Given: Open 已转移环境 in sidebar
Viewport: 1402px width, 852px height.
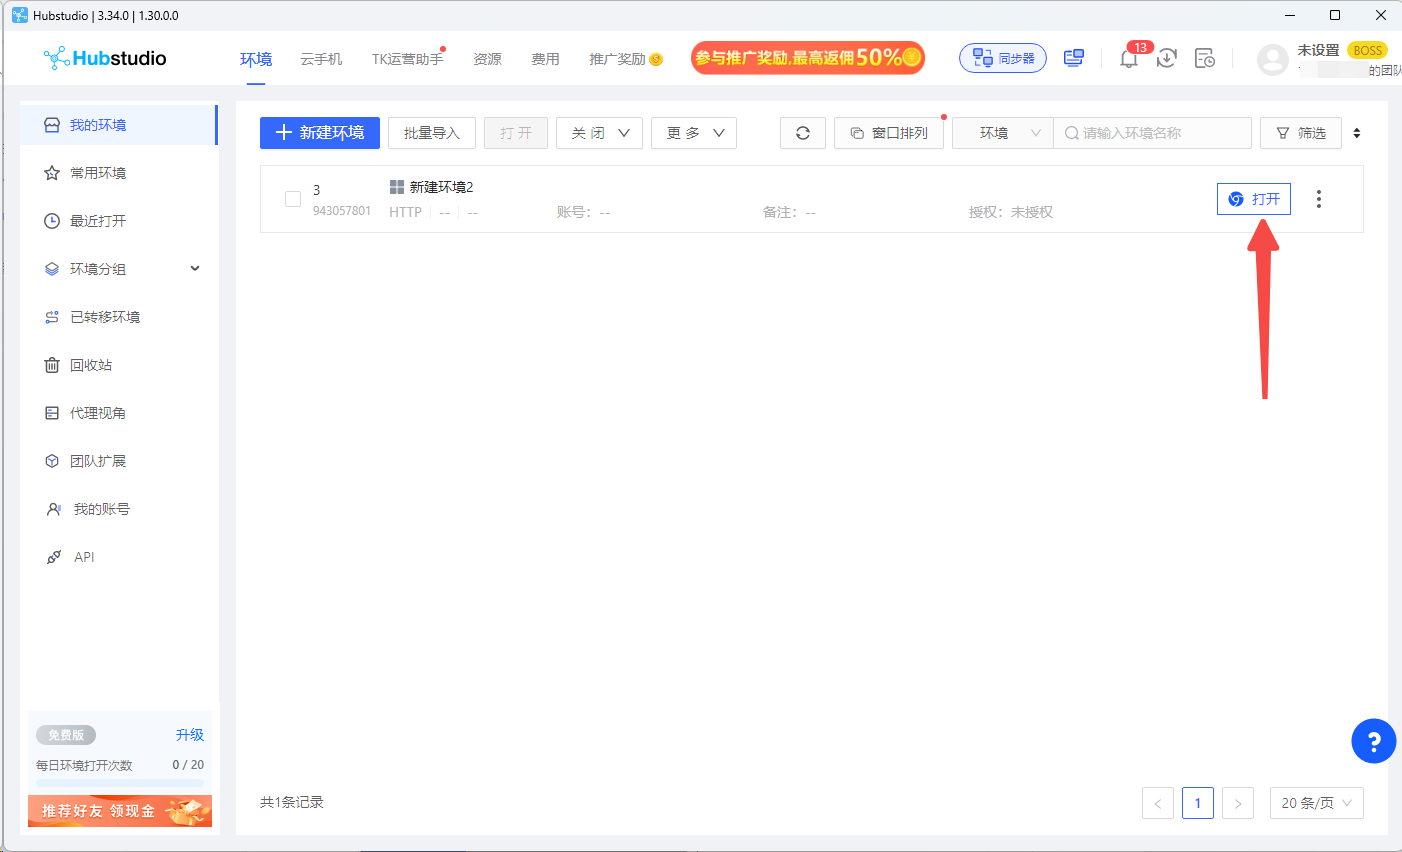Looking at the screenshot, I should (x=118, y=317).
